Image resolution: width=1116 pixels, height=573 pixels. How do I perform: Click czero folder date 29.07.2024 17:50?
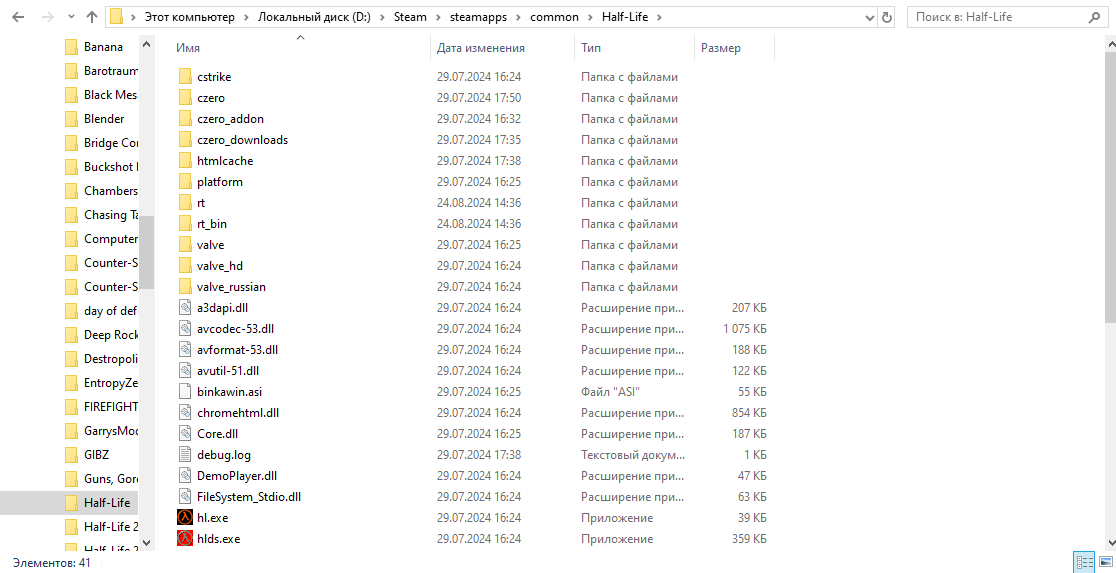coord(478,98)
